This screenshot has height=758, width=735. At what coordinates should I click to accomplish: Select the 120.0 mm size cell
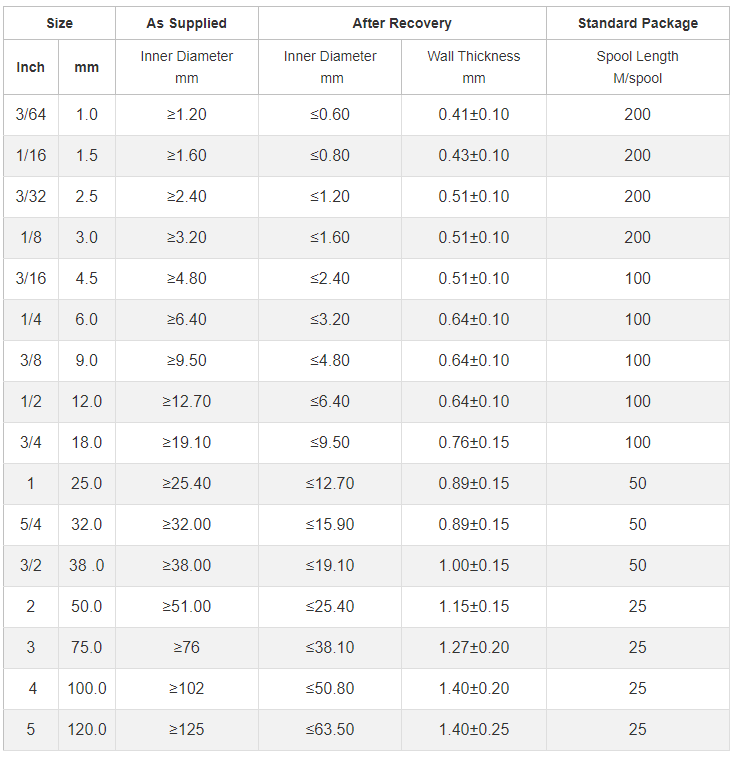pyautogui.click(x=87, y=730)
